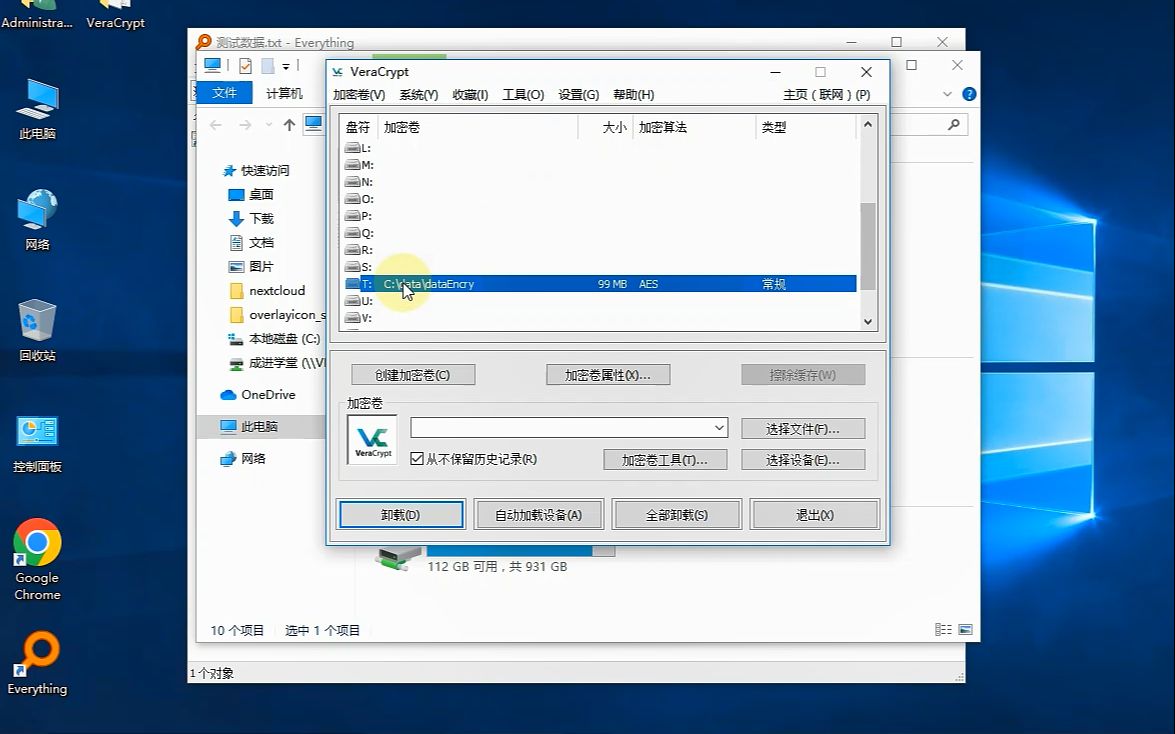Click 选择文件(F)... button
The image size is (1175, 734).
click(x=803, y=429)
